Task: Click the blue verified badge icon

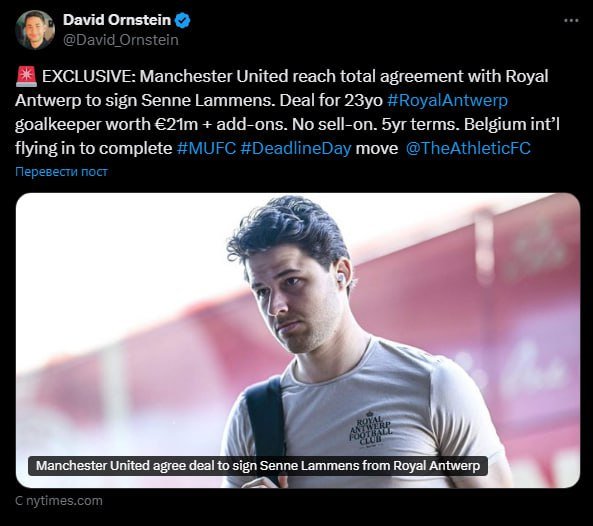Action: [182, 20]
